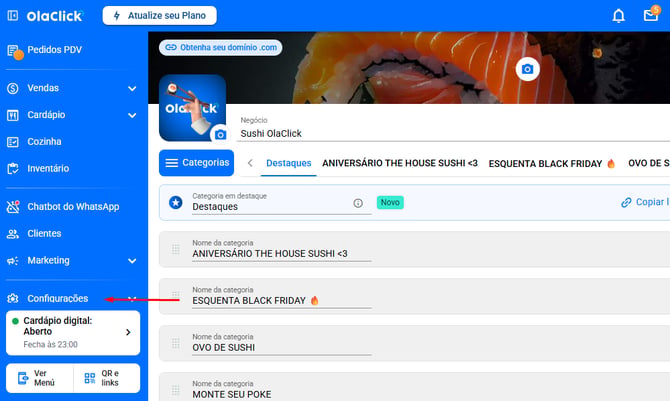Click Ver Menú button
Viewport: 670px width, 401px height.
[x=39, y=378]
